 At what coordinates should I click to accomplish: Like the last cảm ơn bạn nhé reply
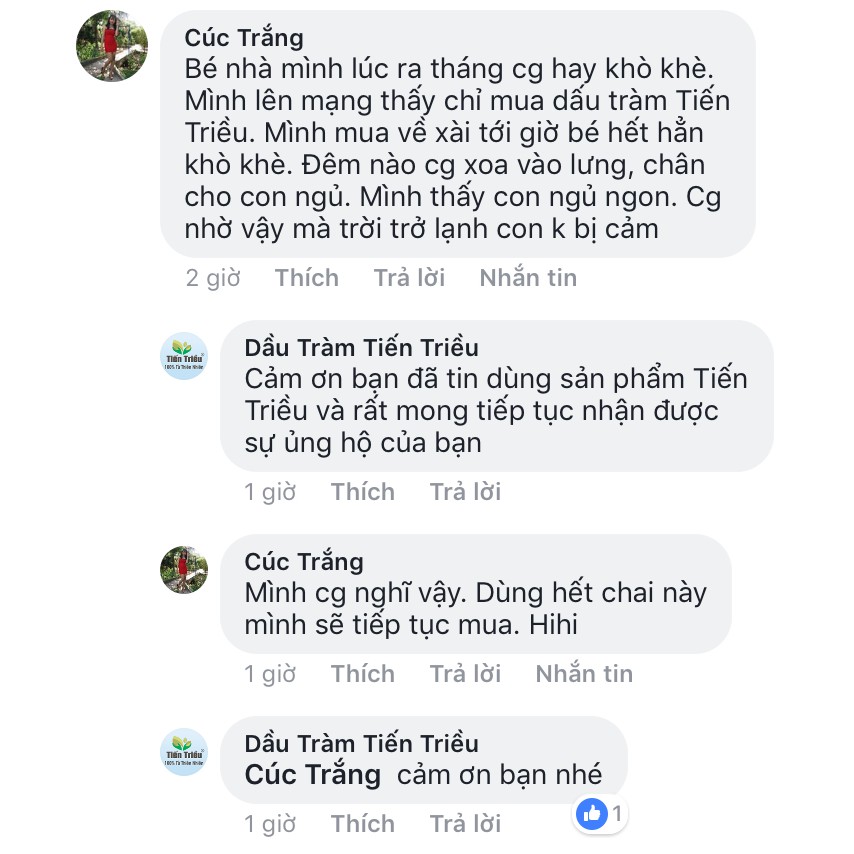[x=363, y=824]
